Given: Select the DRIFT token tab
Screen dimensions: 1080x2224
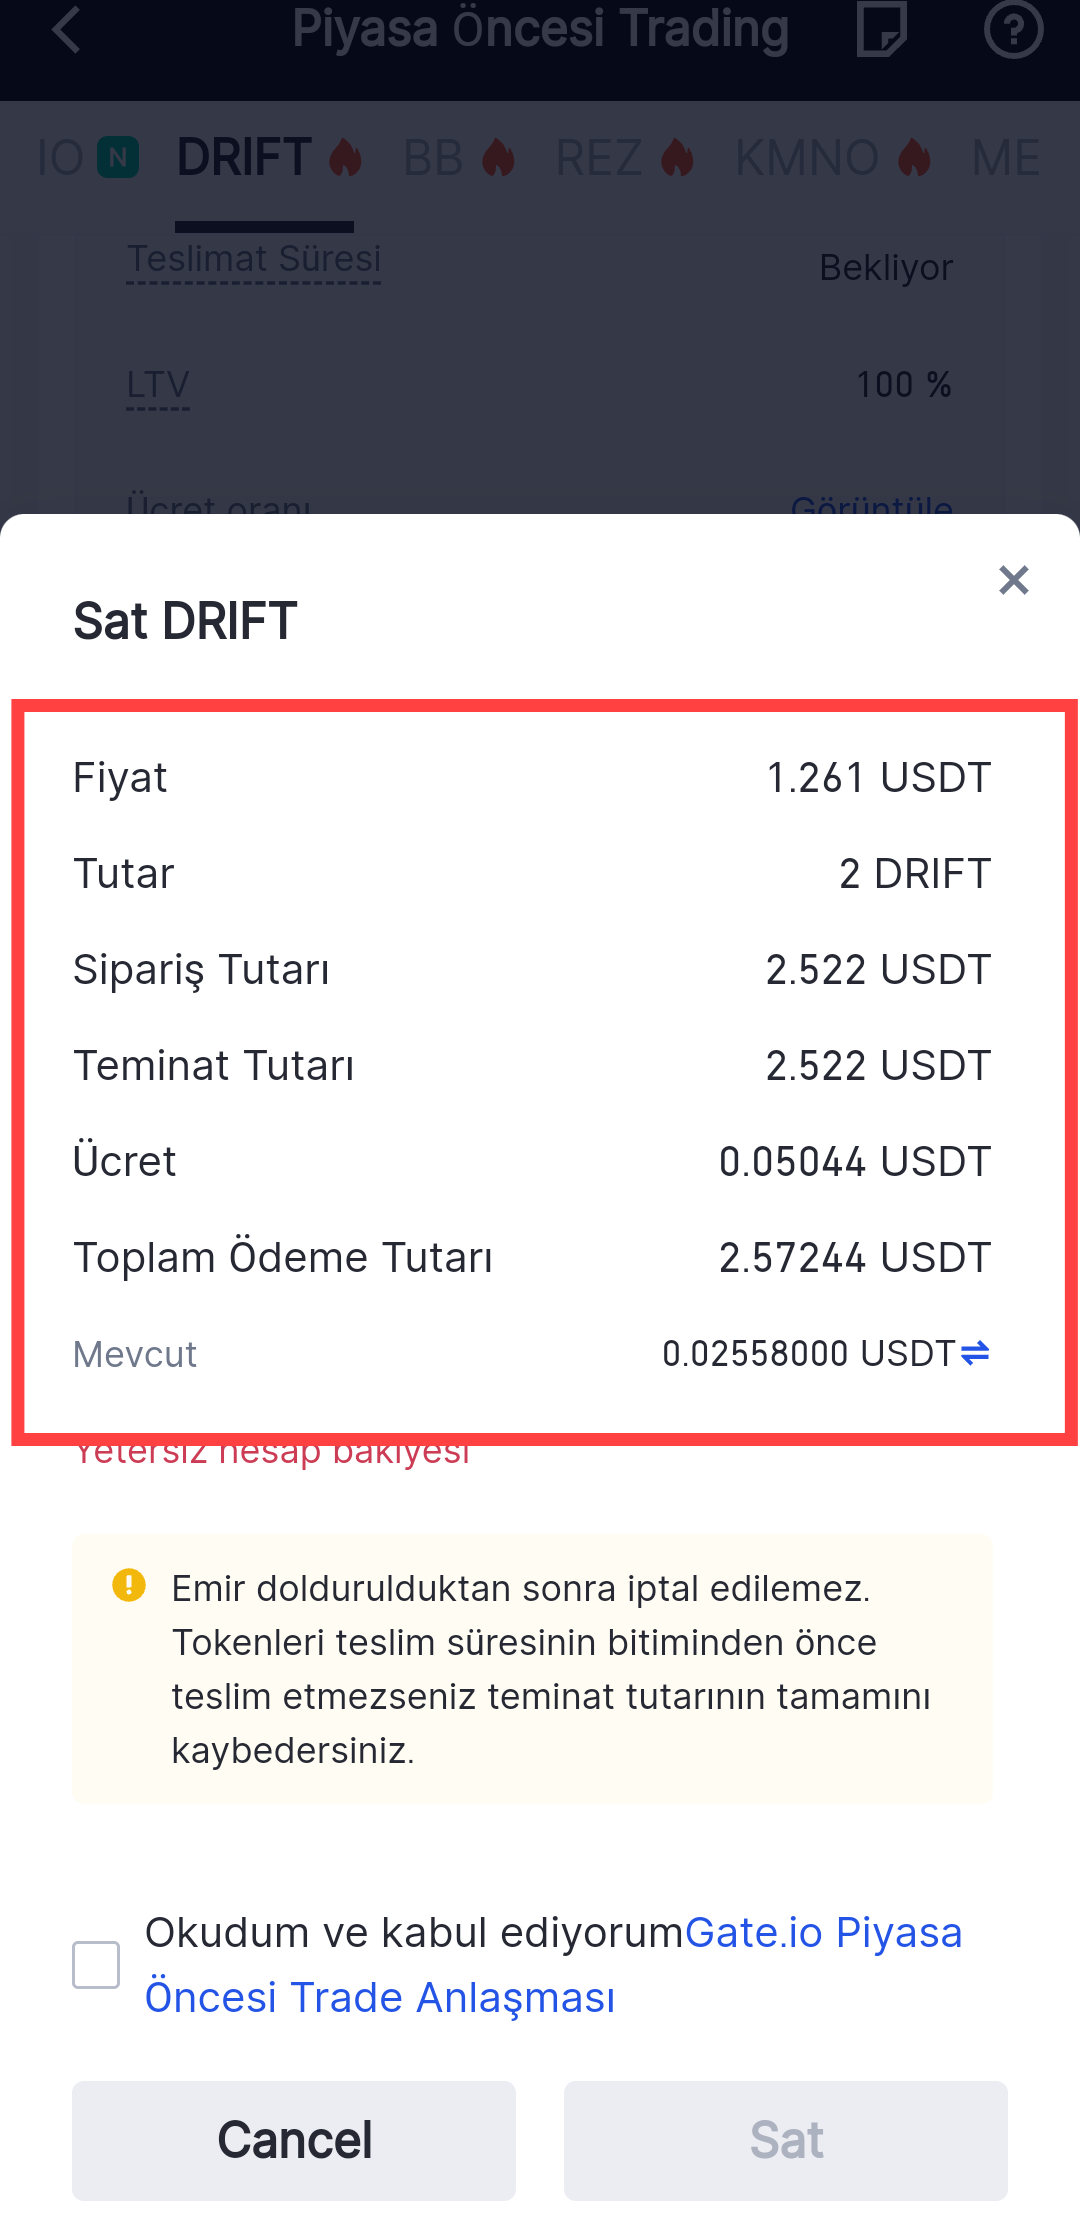Looking at the screenshot, I should click(x=244, y=158).
